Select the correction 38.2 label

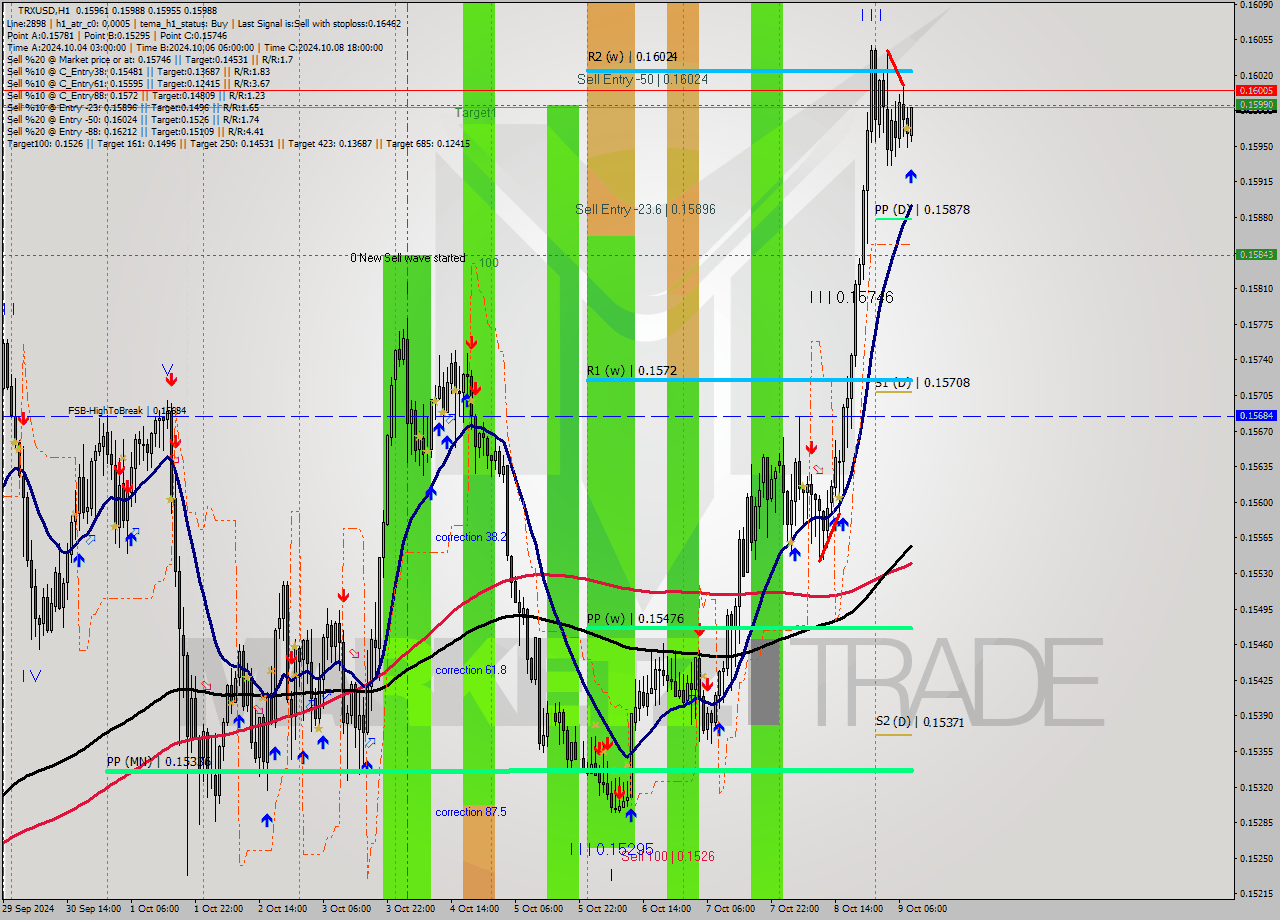click(x=471, y=537)
